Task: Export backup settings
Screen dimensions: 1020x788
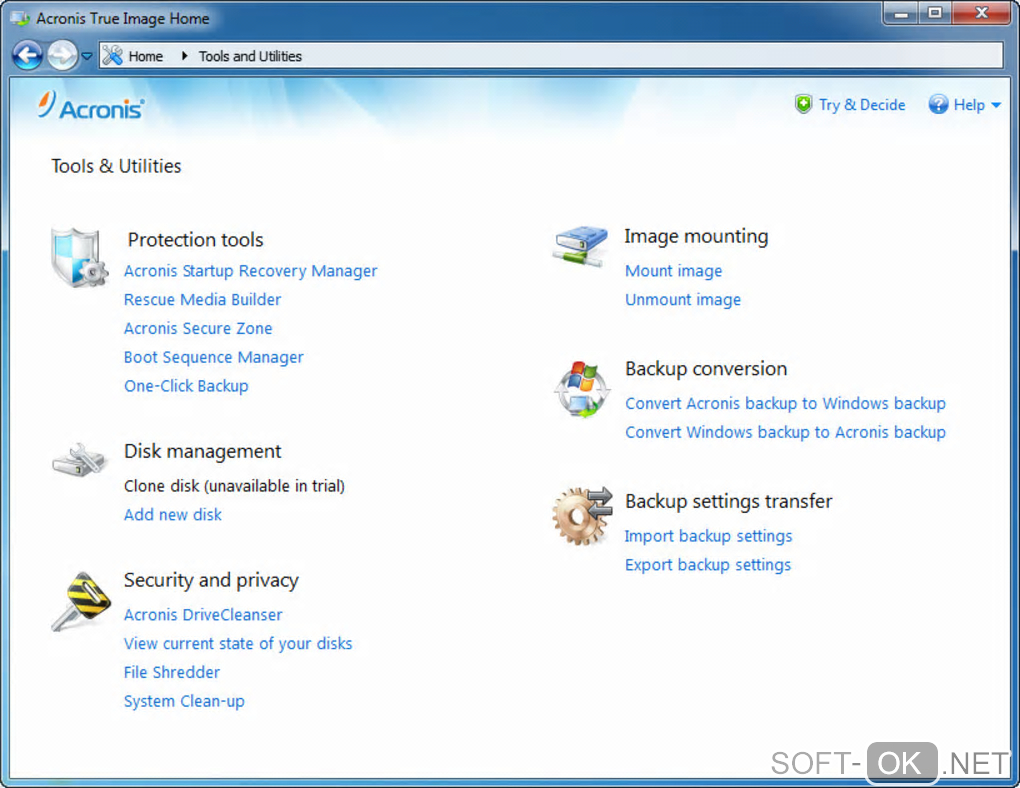Action: 708,565
